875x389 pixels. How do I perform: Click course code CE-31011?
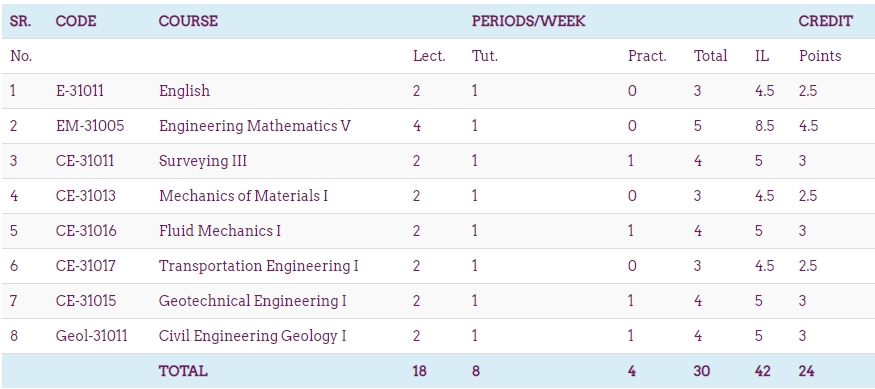pos(85,161)
